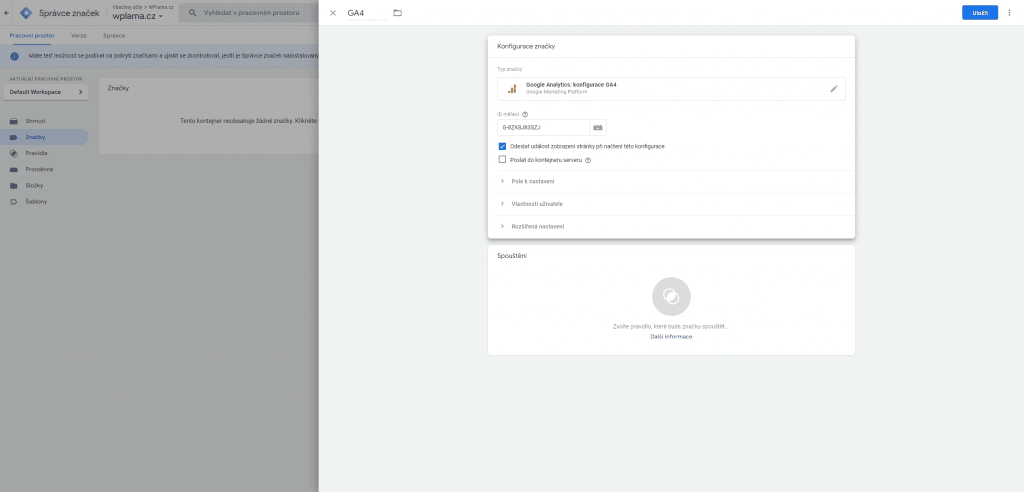Image resolution: width=1024 pixels, height=492 pixels.
Task: Go back with the arrow icon
Action: 7,12
